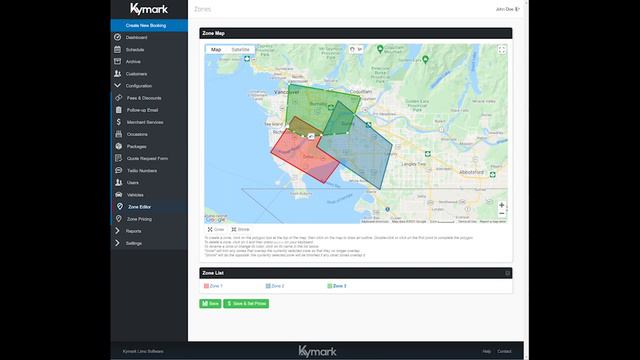Click the Fees & Discounts tag icon
The height and width of the screenshot is (360, 640).
pyautogui.click(x=118, y=98)
